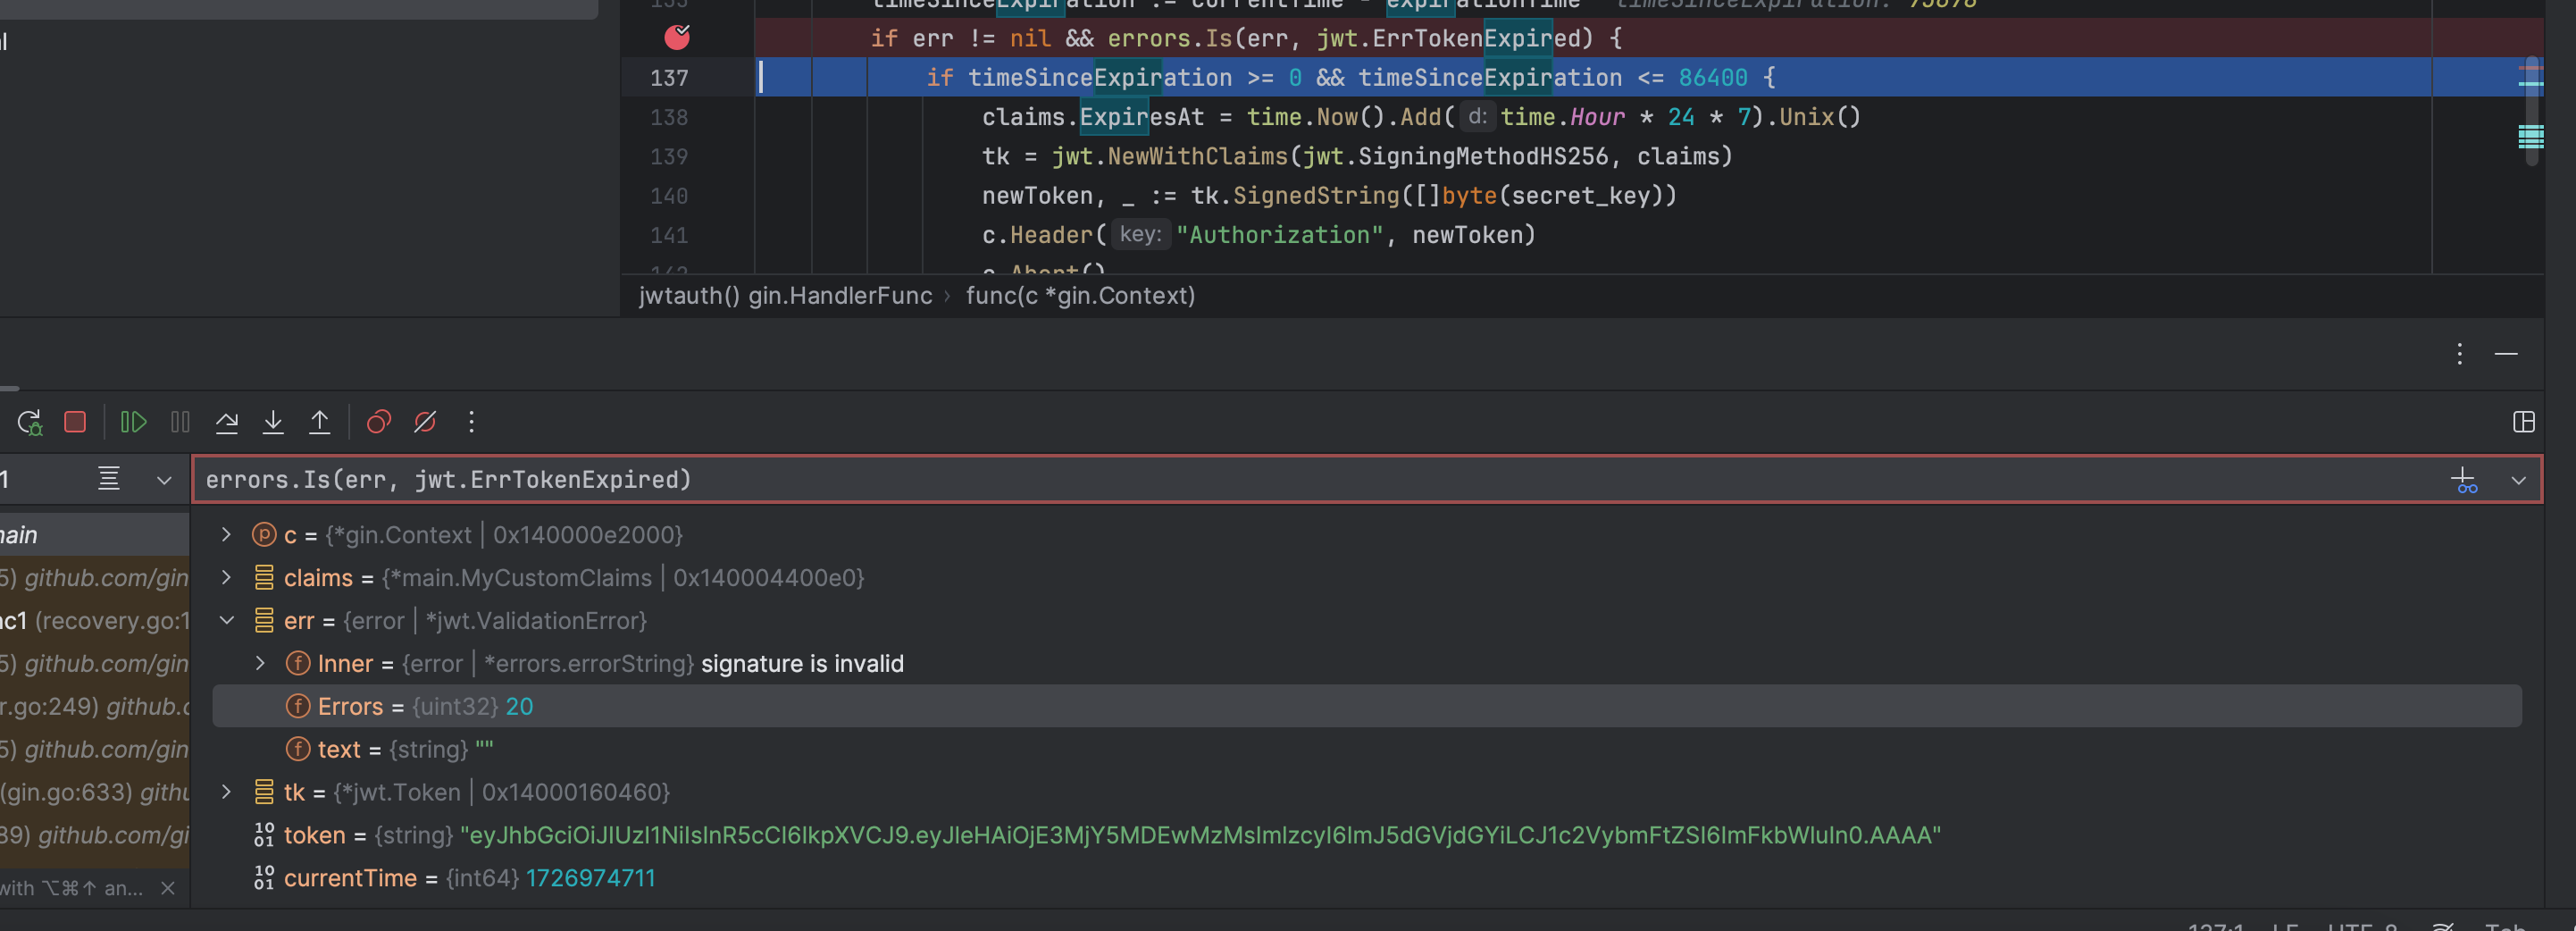Expand the tk jwt.Token variable

(x=226, y=792)
